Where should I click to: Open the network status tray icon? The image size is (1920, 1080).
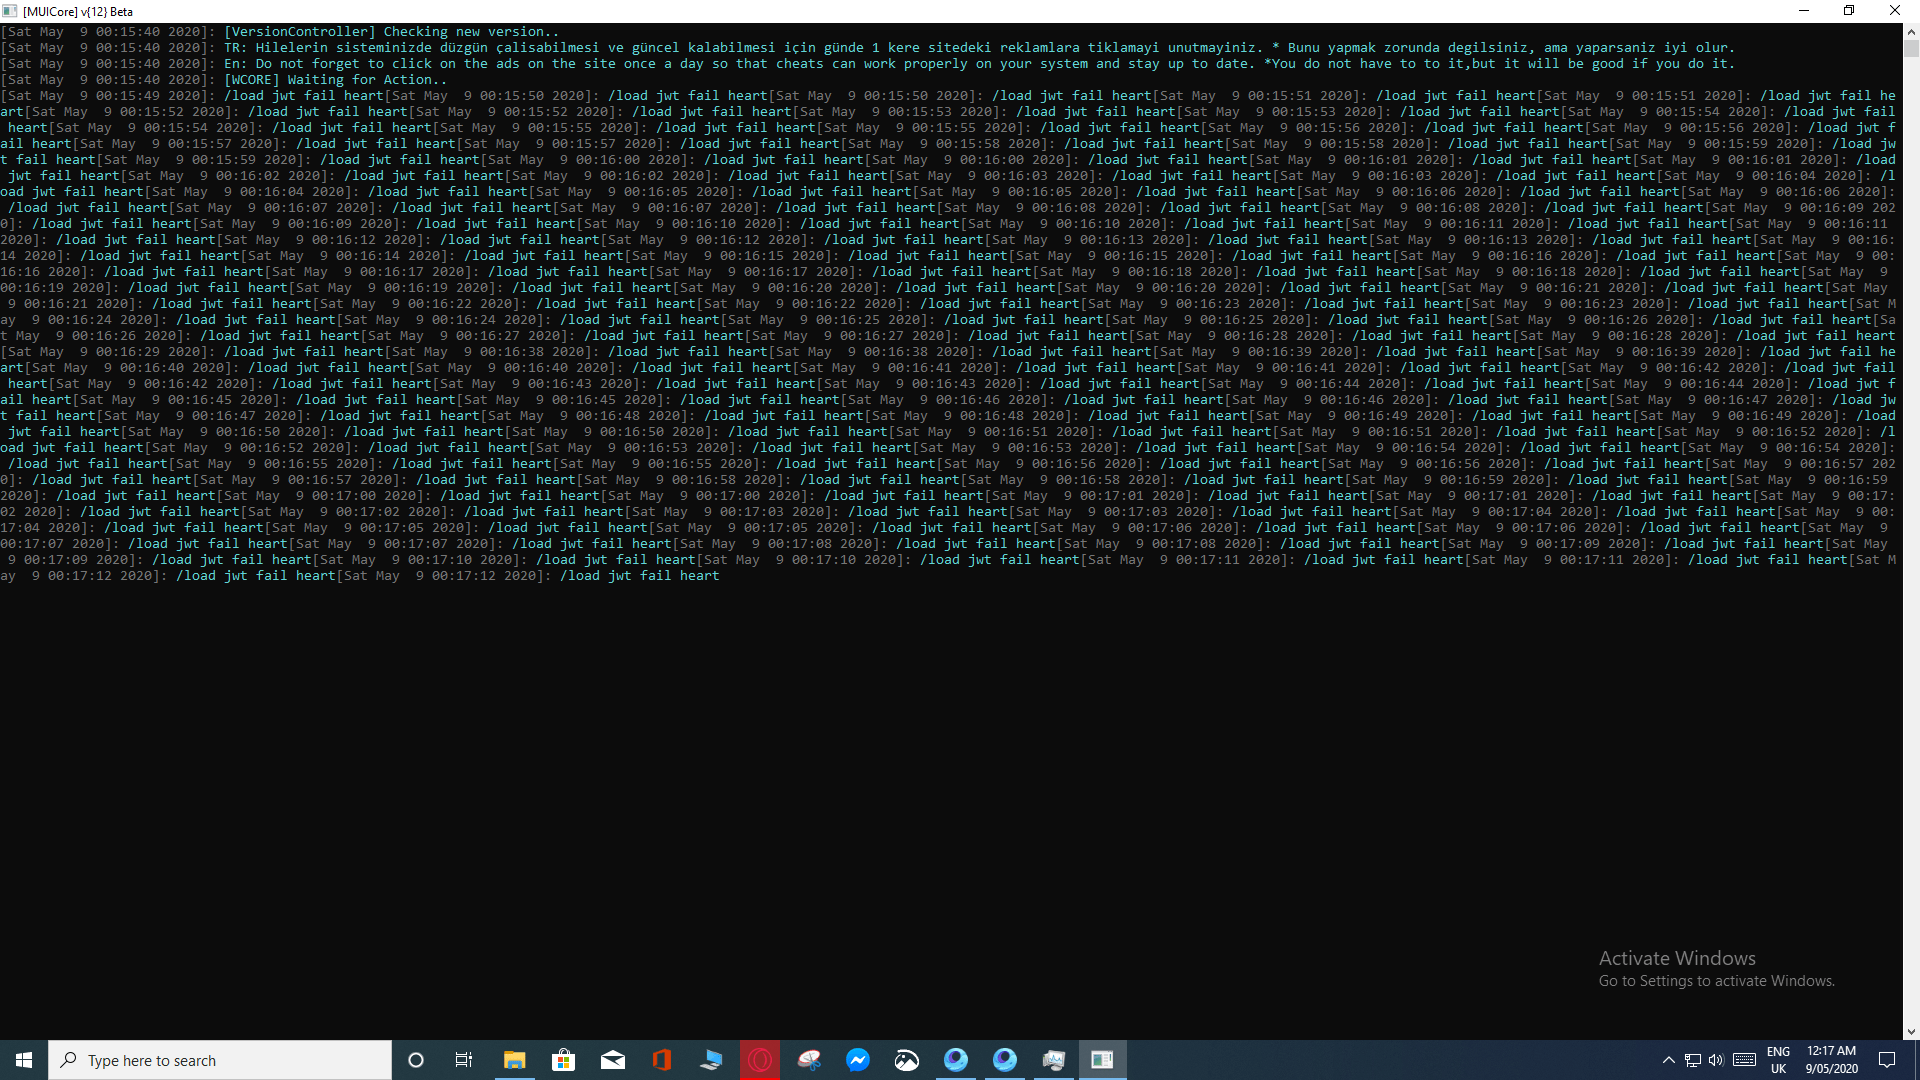(1693, 1060)
